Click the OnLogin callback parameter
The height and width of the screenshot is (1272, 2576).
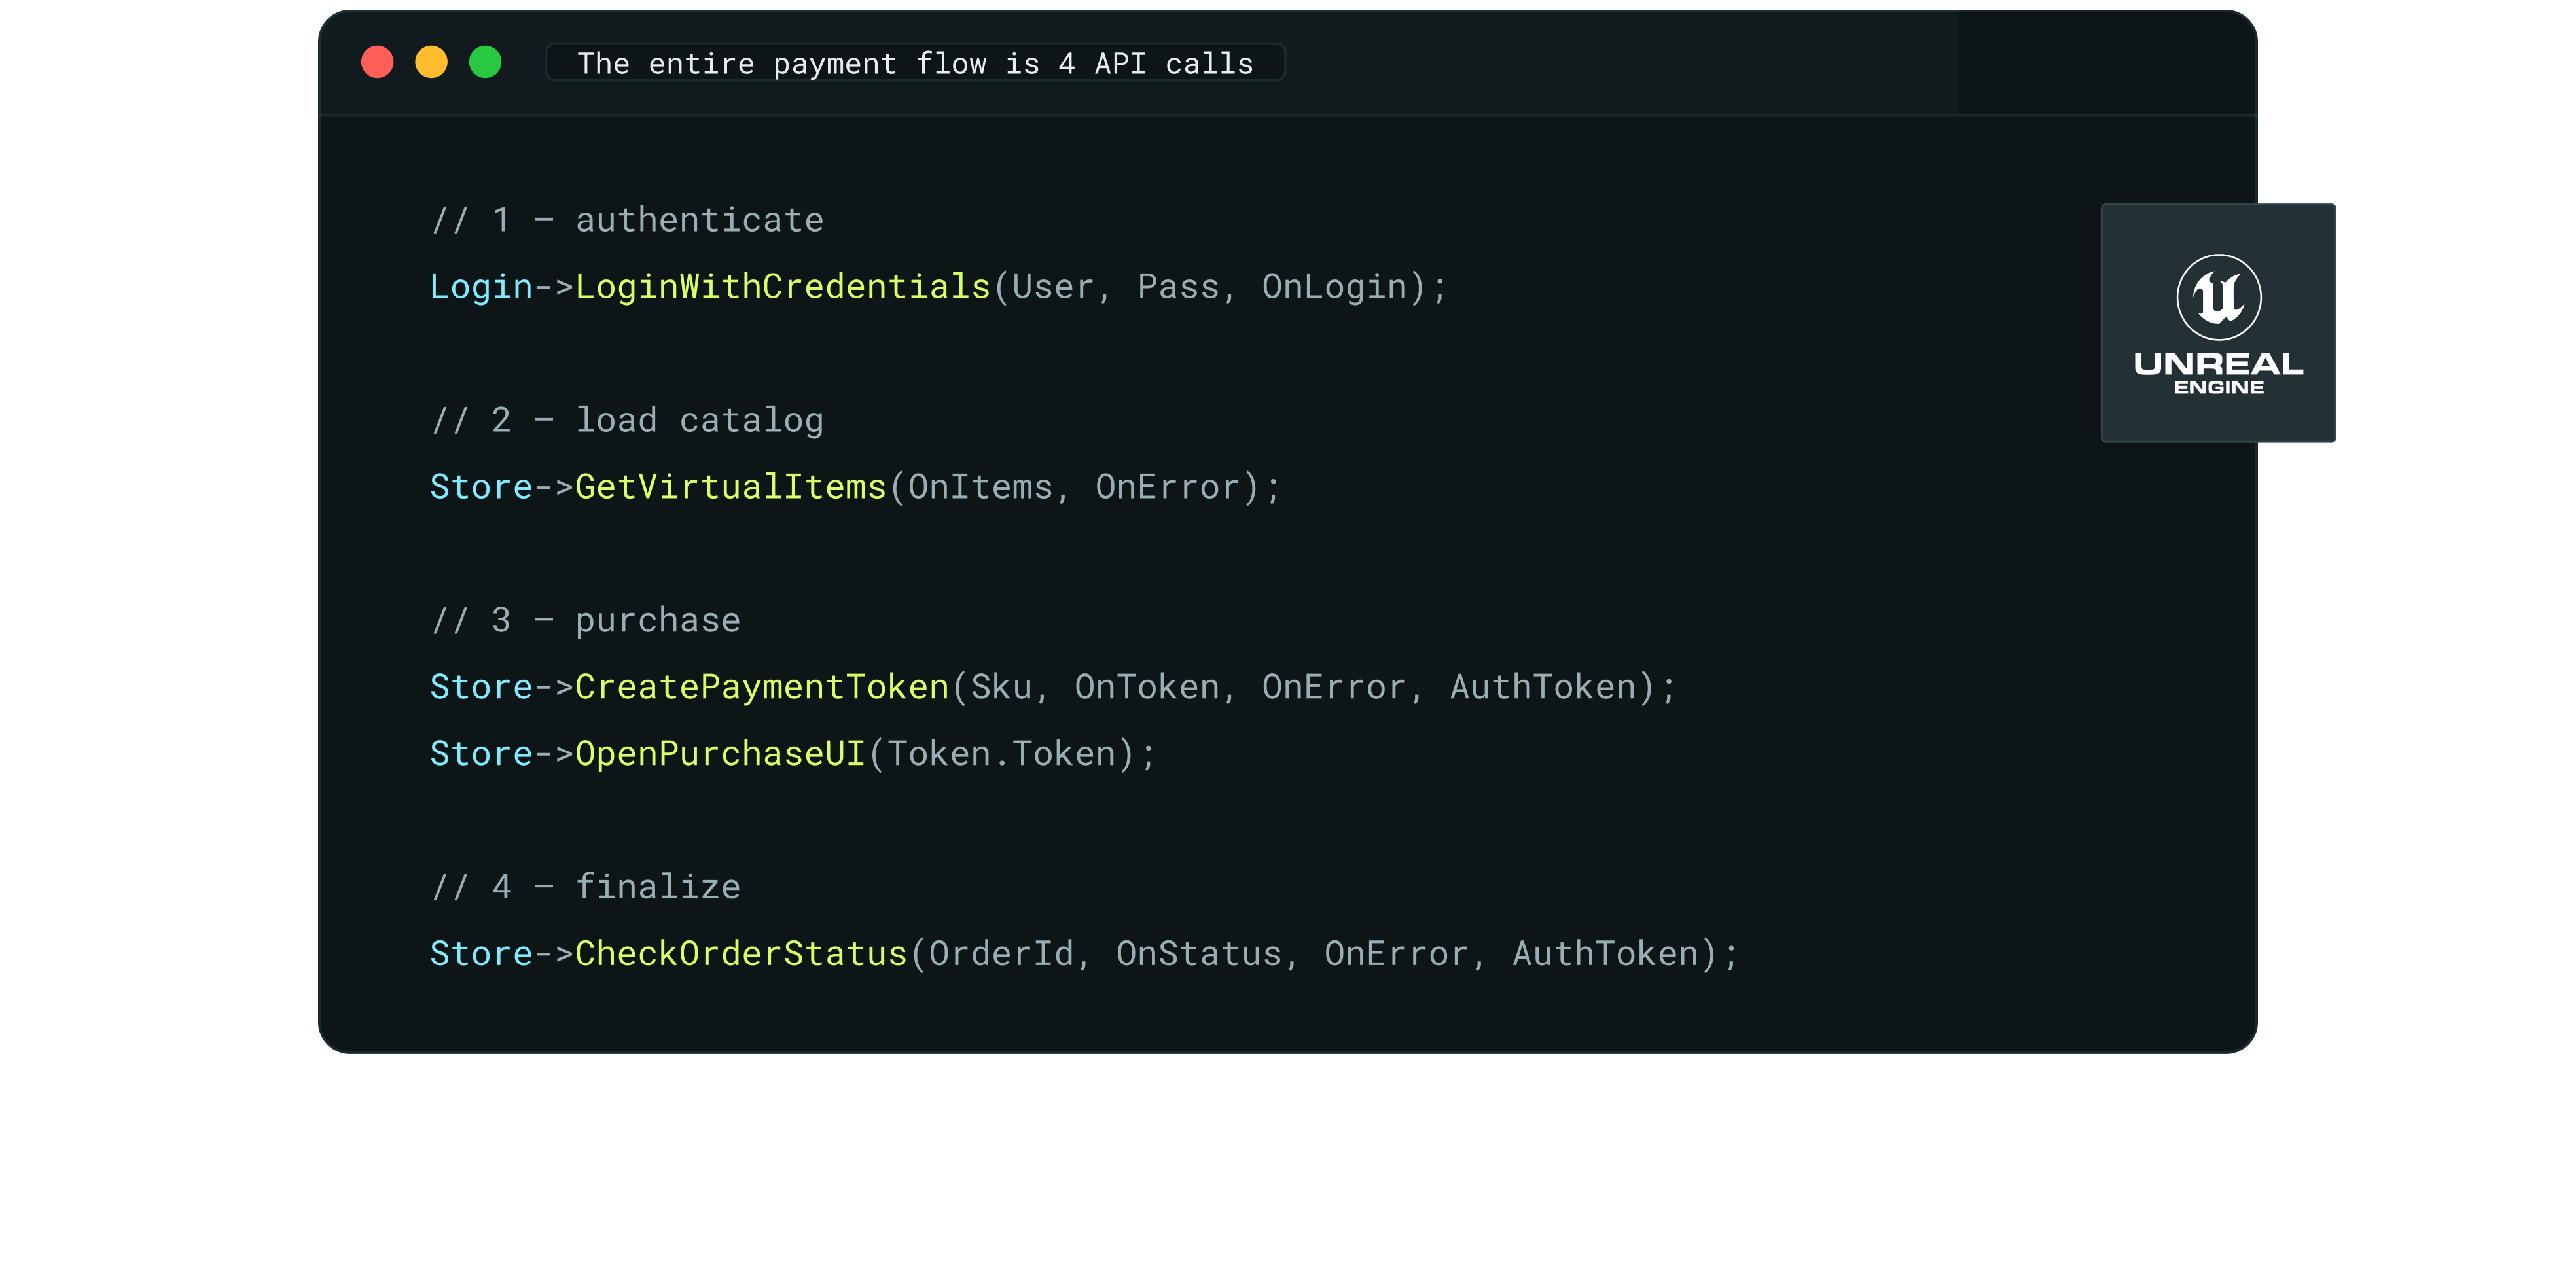coord(1334,287)
